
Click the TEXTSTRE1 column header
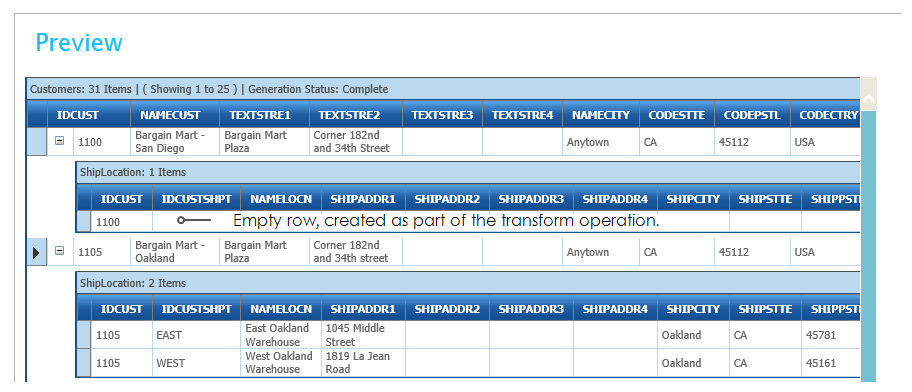point(265,115)
